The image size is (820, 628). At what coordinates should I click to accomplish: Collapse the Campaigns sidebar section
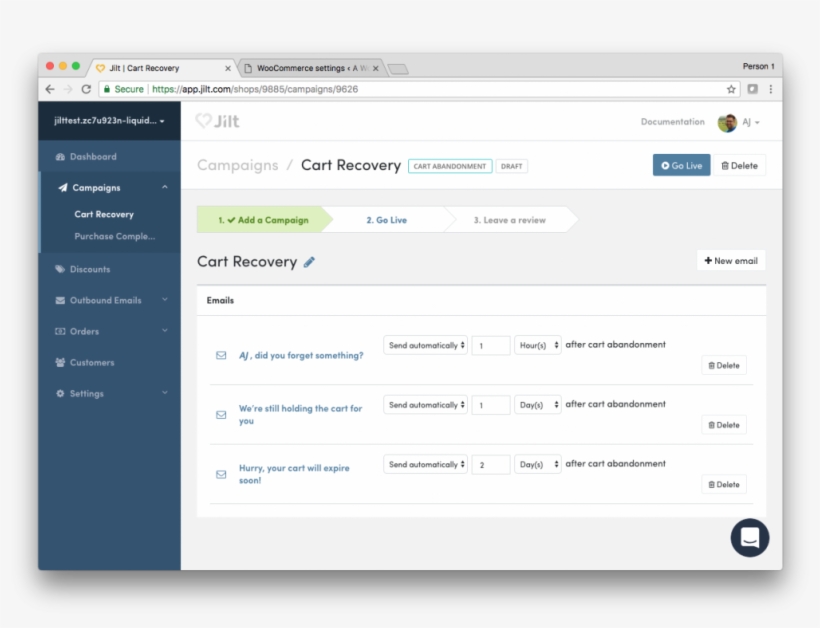[x=167, y=187]
